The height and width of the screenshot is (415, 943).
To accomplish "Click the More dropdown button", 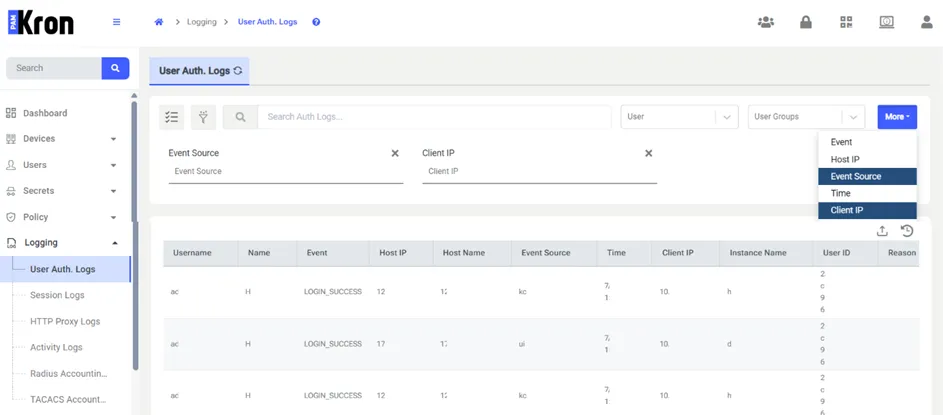I will [x=897, y=117].
